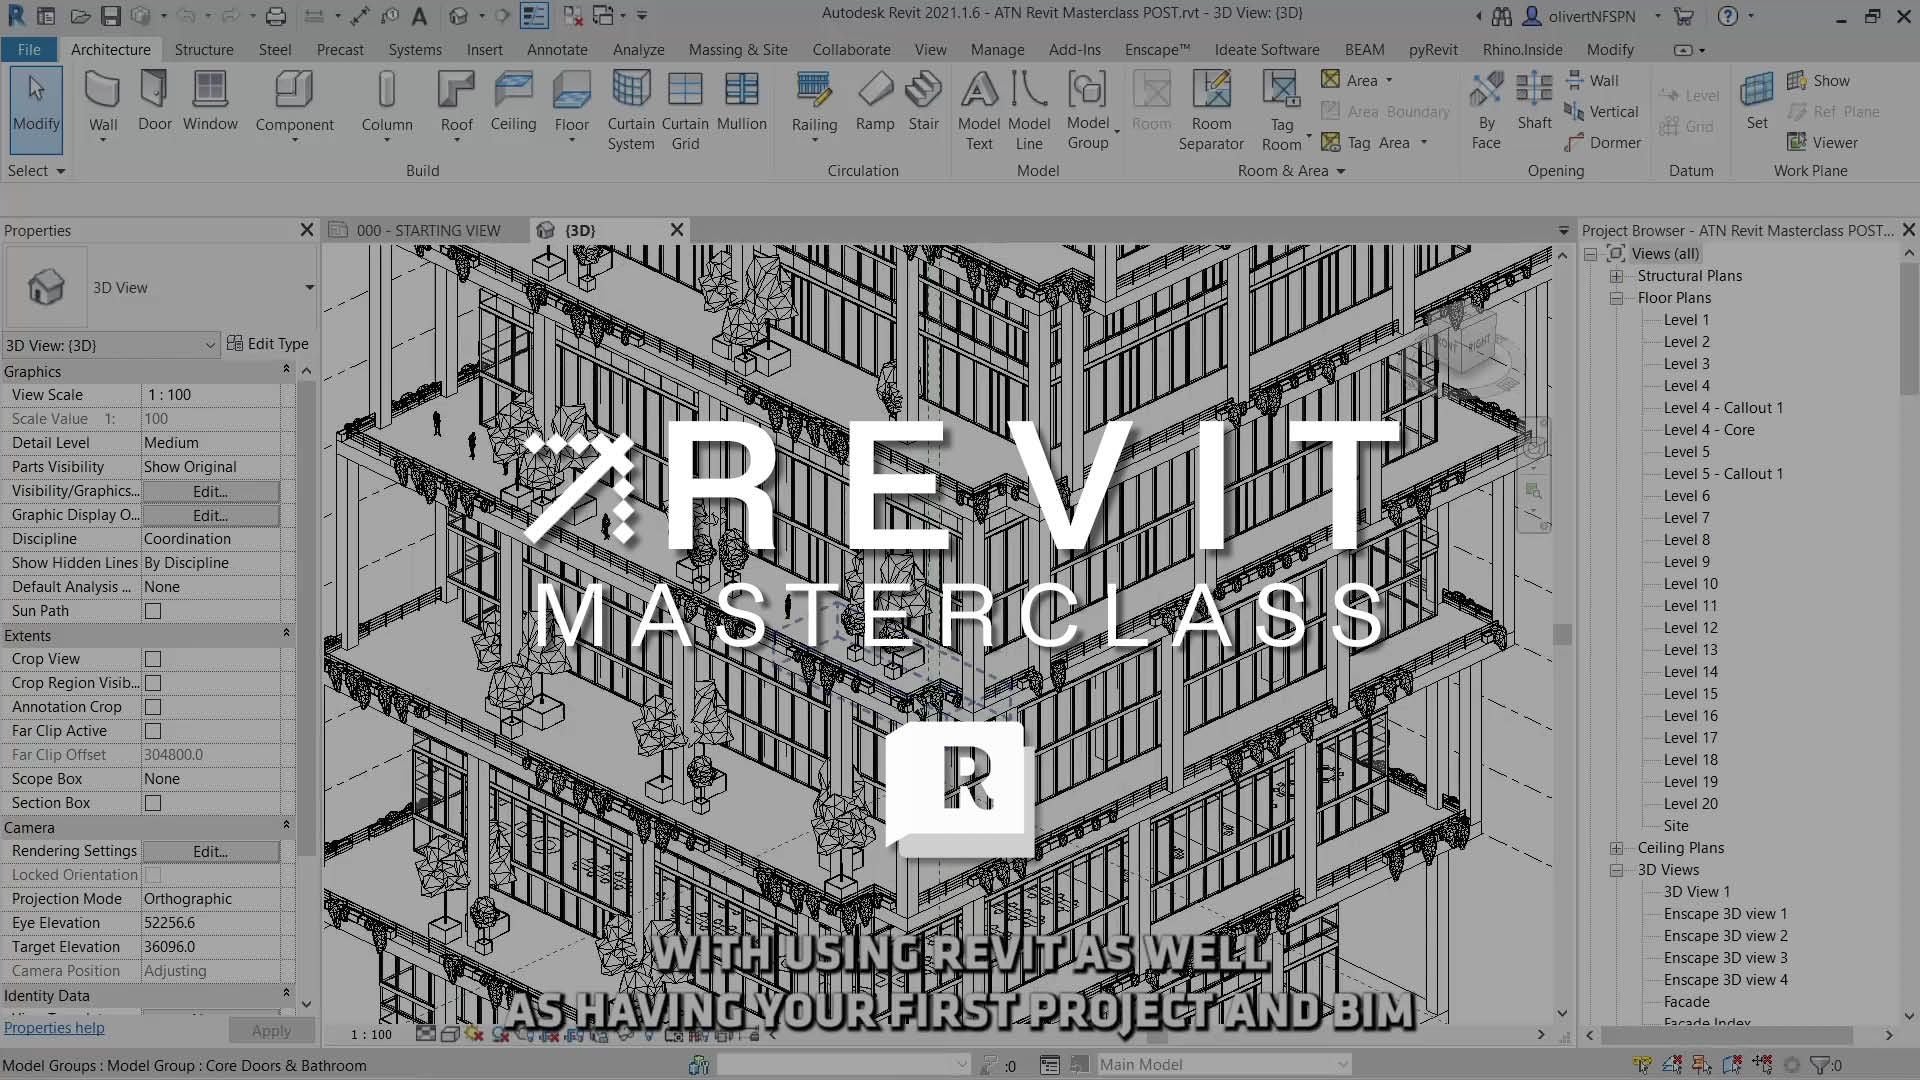Select the Curtain System tool
Screen dimensions: 1920x1080
[631, 110]
